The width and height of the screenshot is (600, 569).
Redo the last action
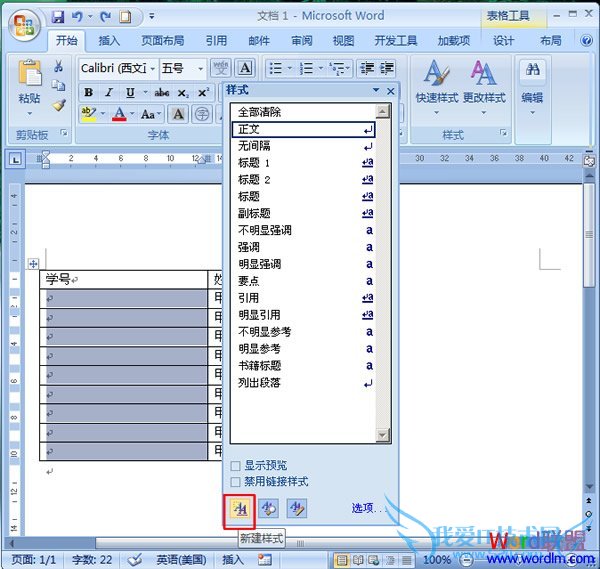coord(106,17)
